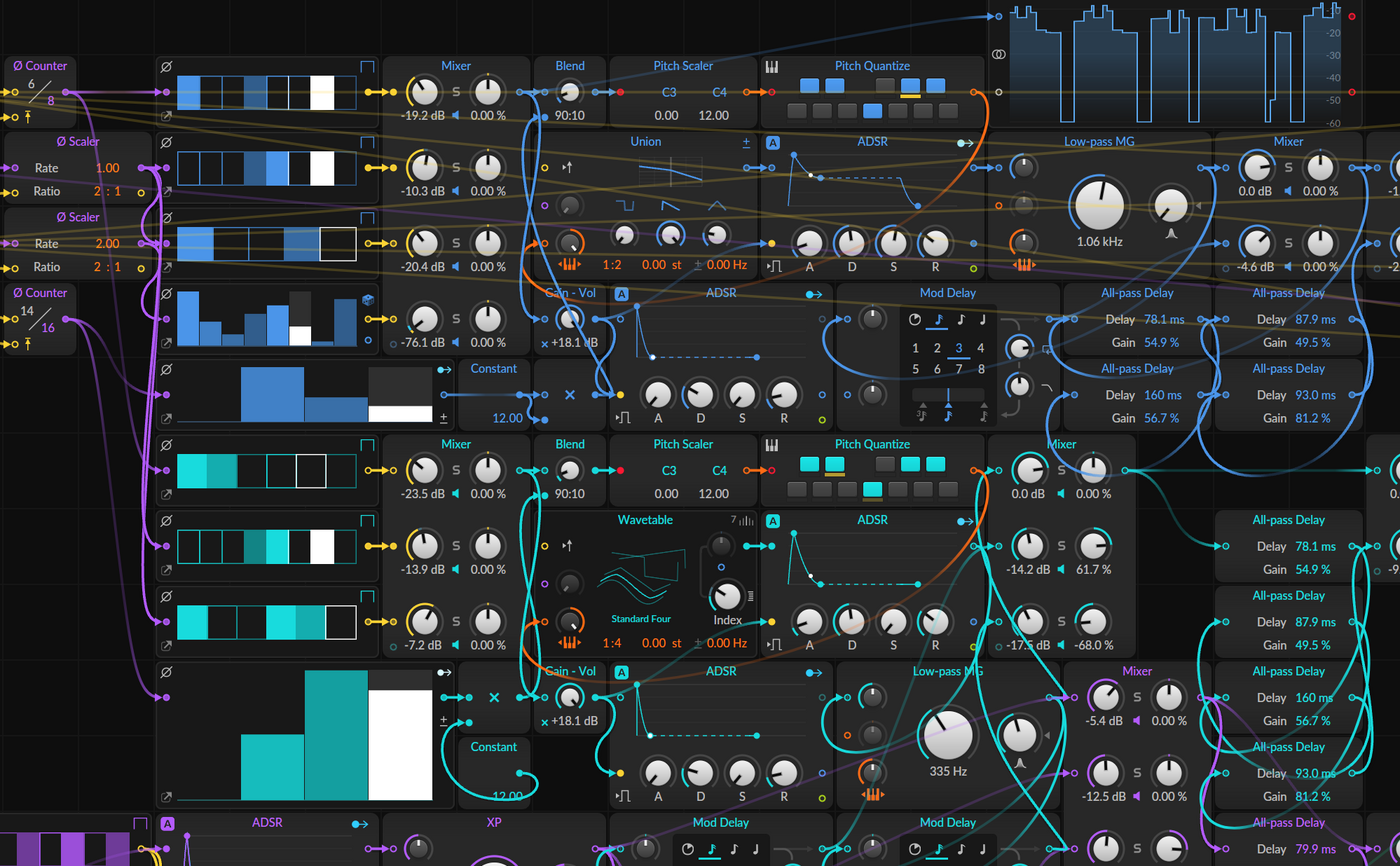Click the 1.06 kHz cutoff value

coord(1099,242)
